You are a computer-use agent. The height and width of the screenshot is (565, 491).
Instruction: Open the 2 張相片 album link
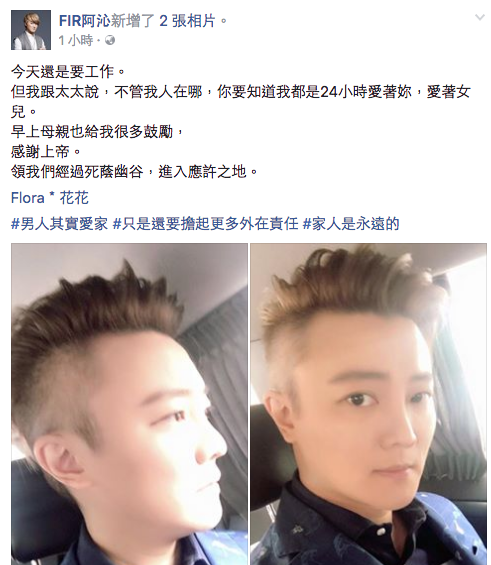[x=187, y=21]
